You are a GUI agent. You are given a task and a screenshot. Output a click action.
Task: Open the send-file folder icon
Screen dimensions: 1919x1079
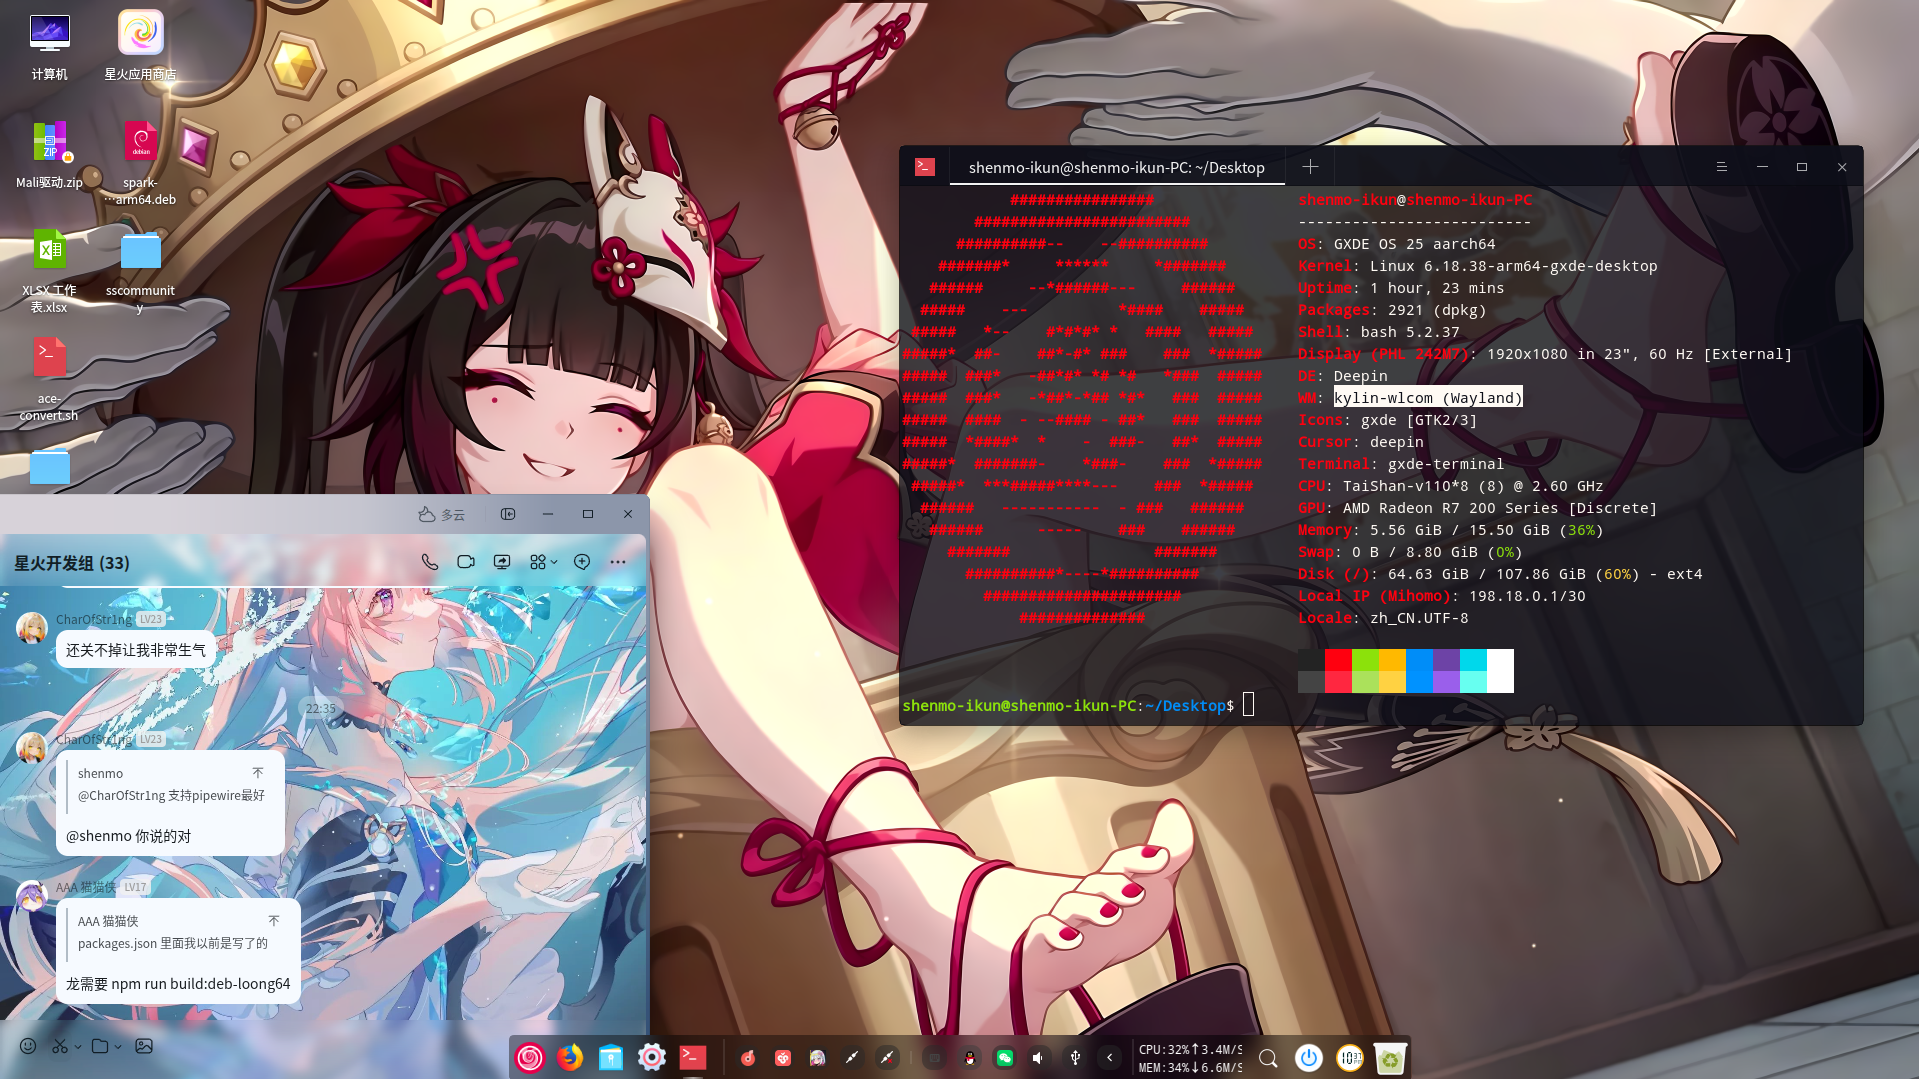(100, 1046)
